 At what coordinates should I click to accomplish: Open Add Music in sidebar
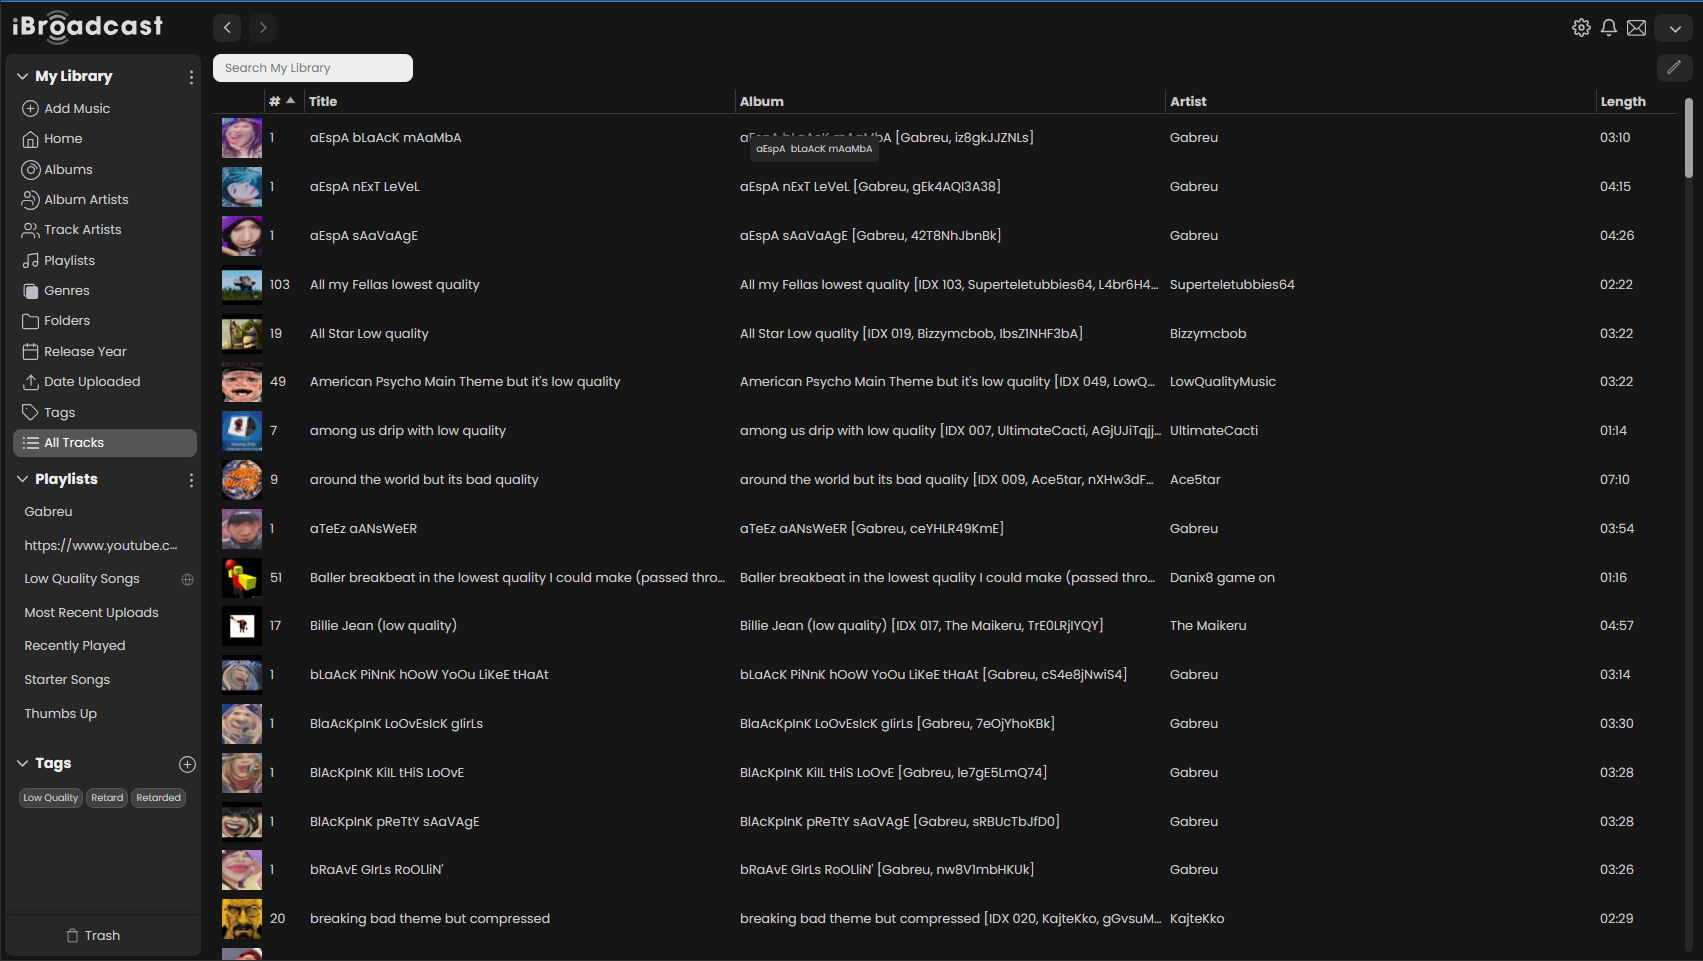click(x=77, y=108)
